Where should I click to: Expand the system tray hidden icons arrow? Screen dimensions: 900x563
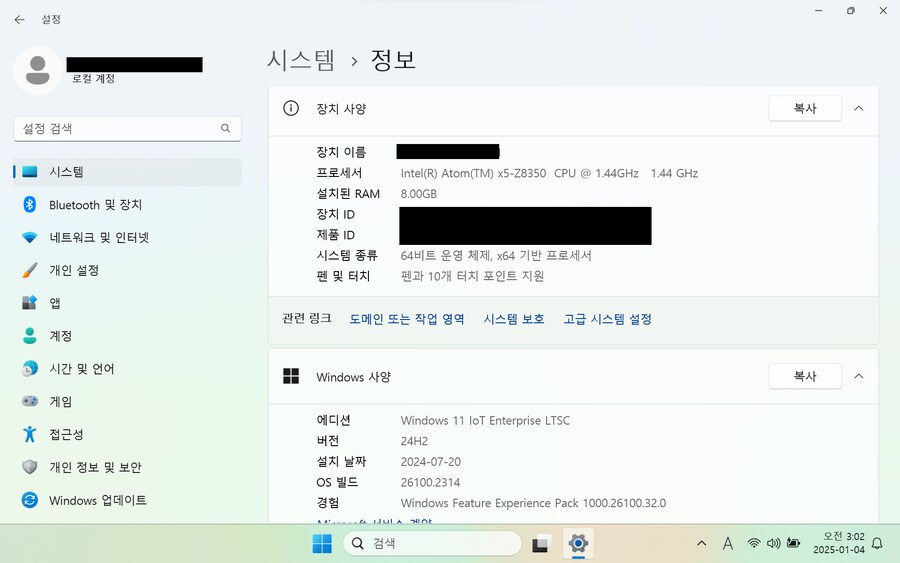(703, 543)
